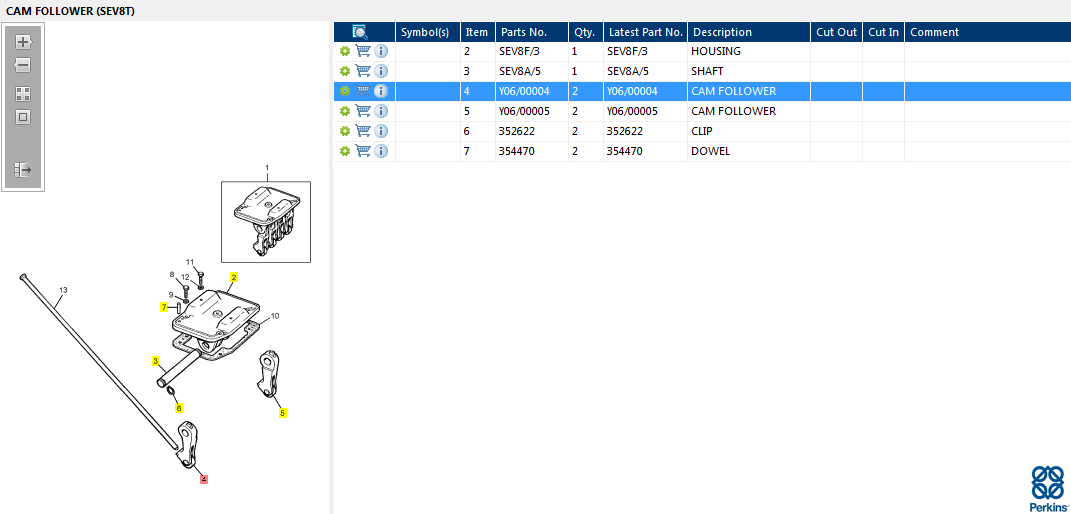Click callout 13 on the push rod
Screen dimensions: 1071x514
[x=63, y=290]
